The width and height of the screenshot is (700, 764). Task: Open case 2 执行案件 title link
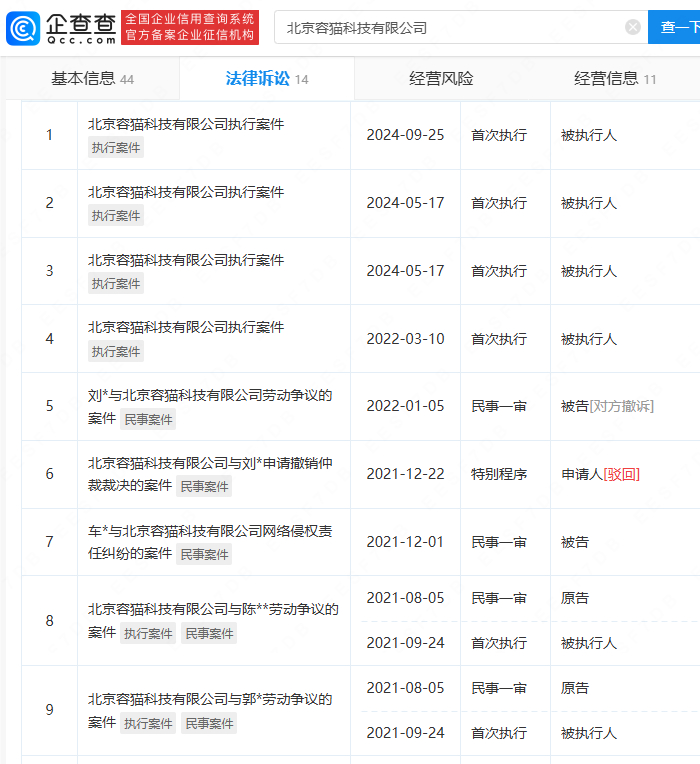pos(186,192)
